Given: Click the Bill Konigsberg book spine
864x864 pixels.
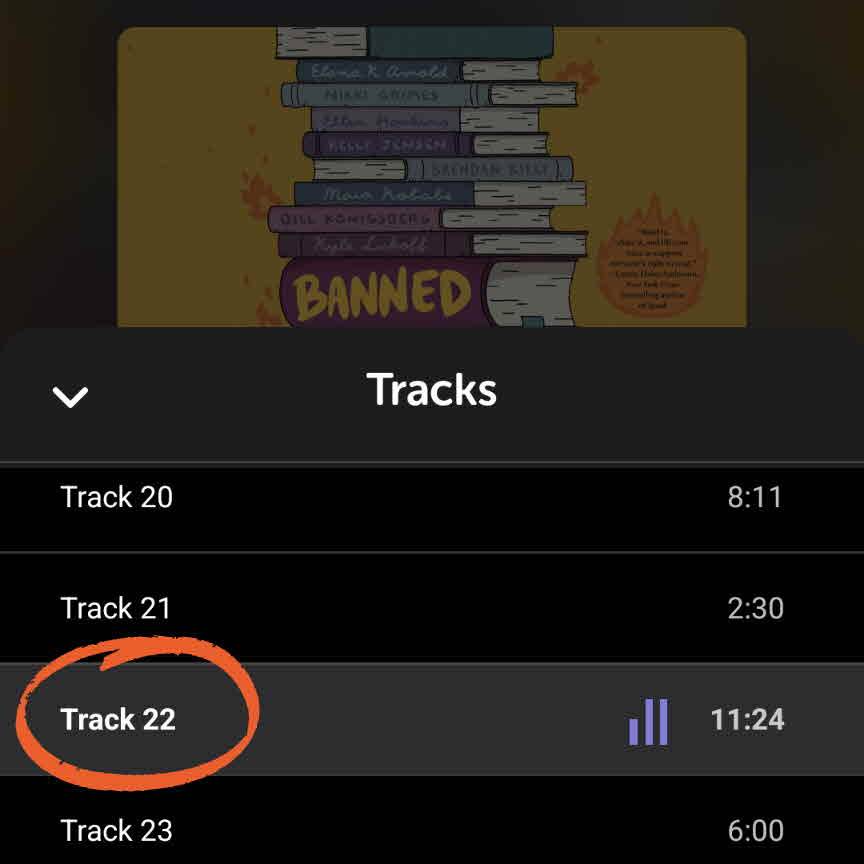Looking at the screenshot, I should 354,219.
